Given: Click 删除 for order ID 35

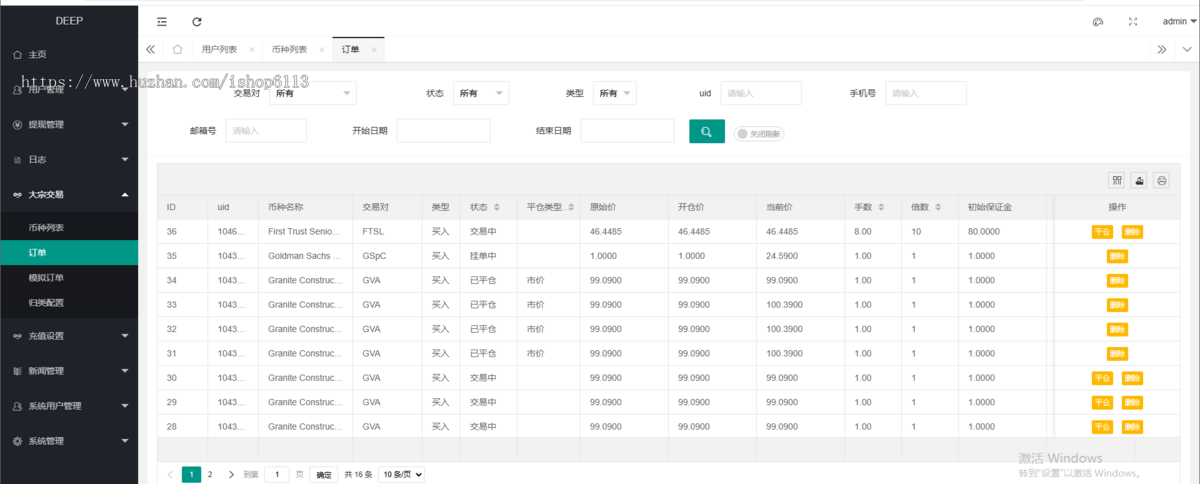Looking at the screenshot, I should click(x=1117, y=256).
